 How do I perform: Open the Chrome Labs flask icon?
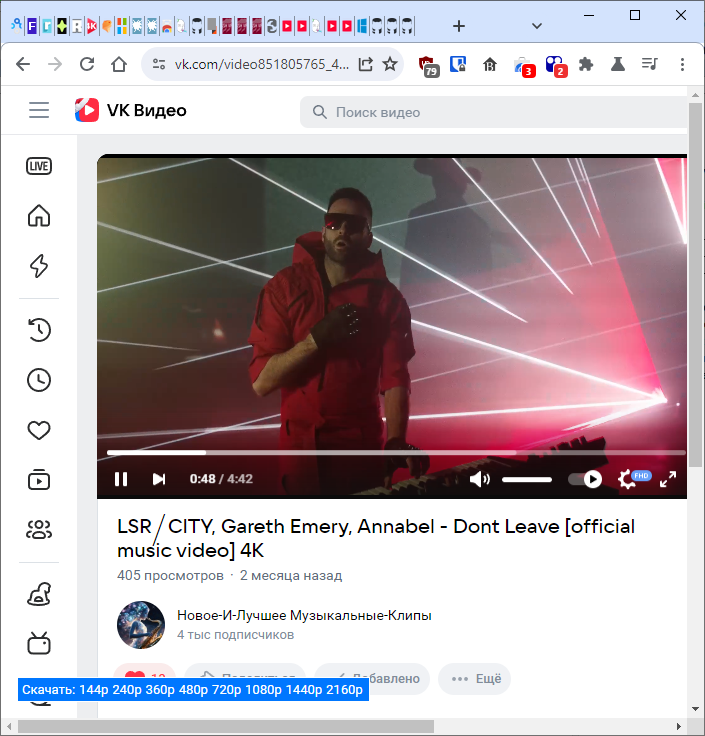coord(618,64)
